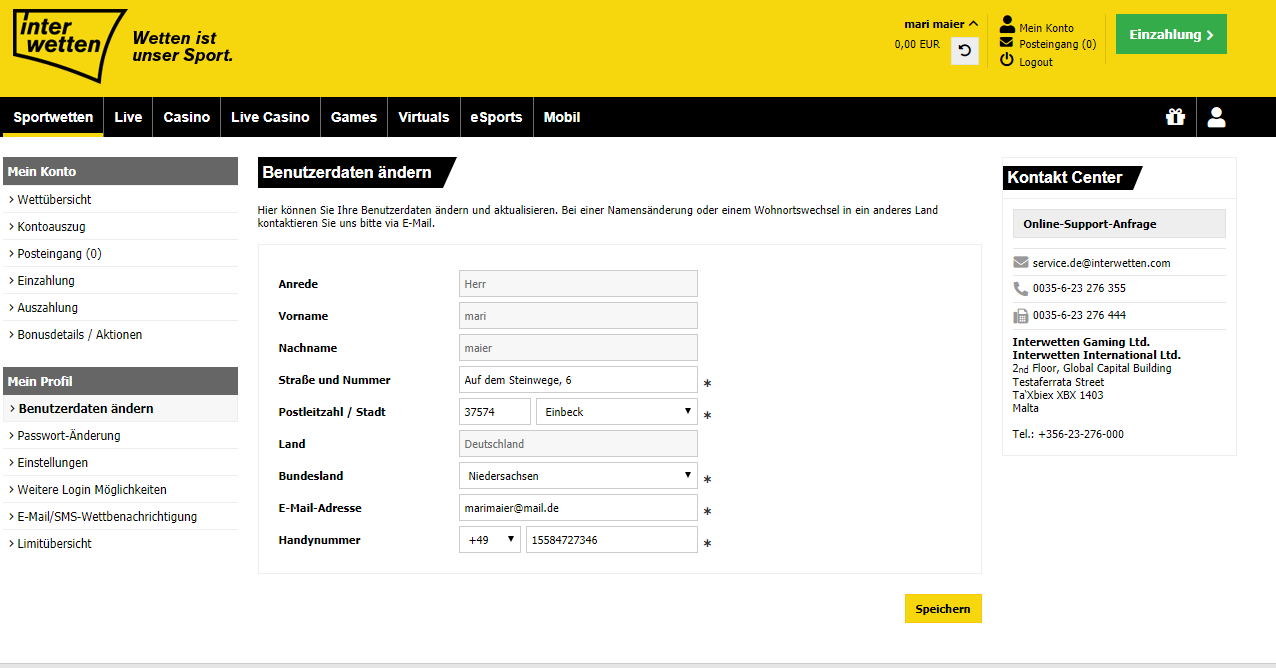Open Posteingang (0) link in header
Screen dimensions: 1276x668
point(1057,44)
